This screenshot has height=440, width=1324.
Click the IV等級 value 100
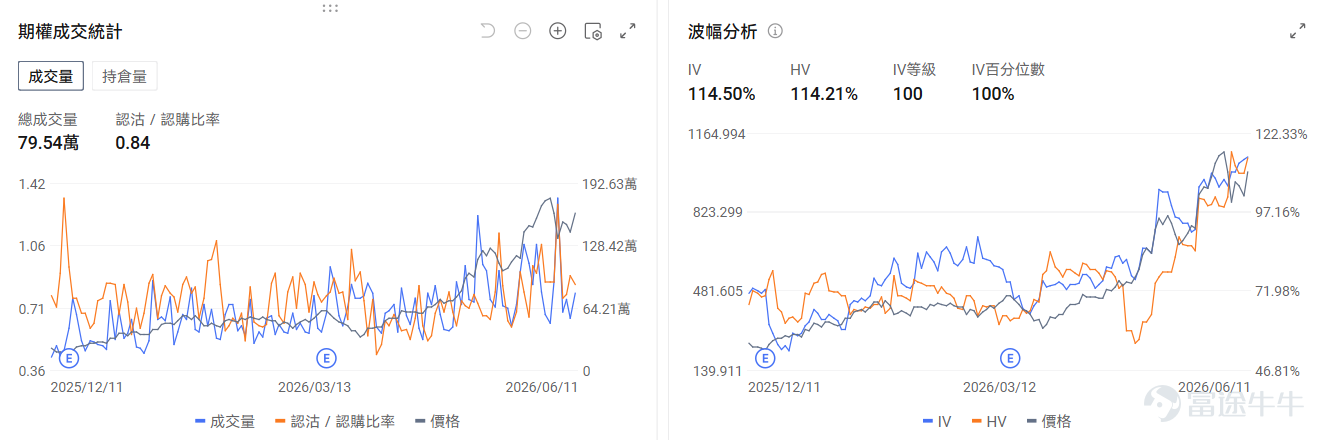pos(907,94)
